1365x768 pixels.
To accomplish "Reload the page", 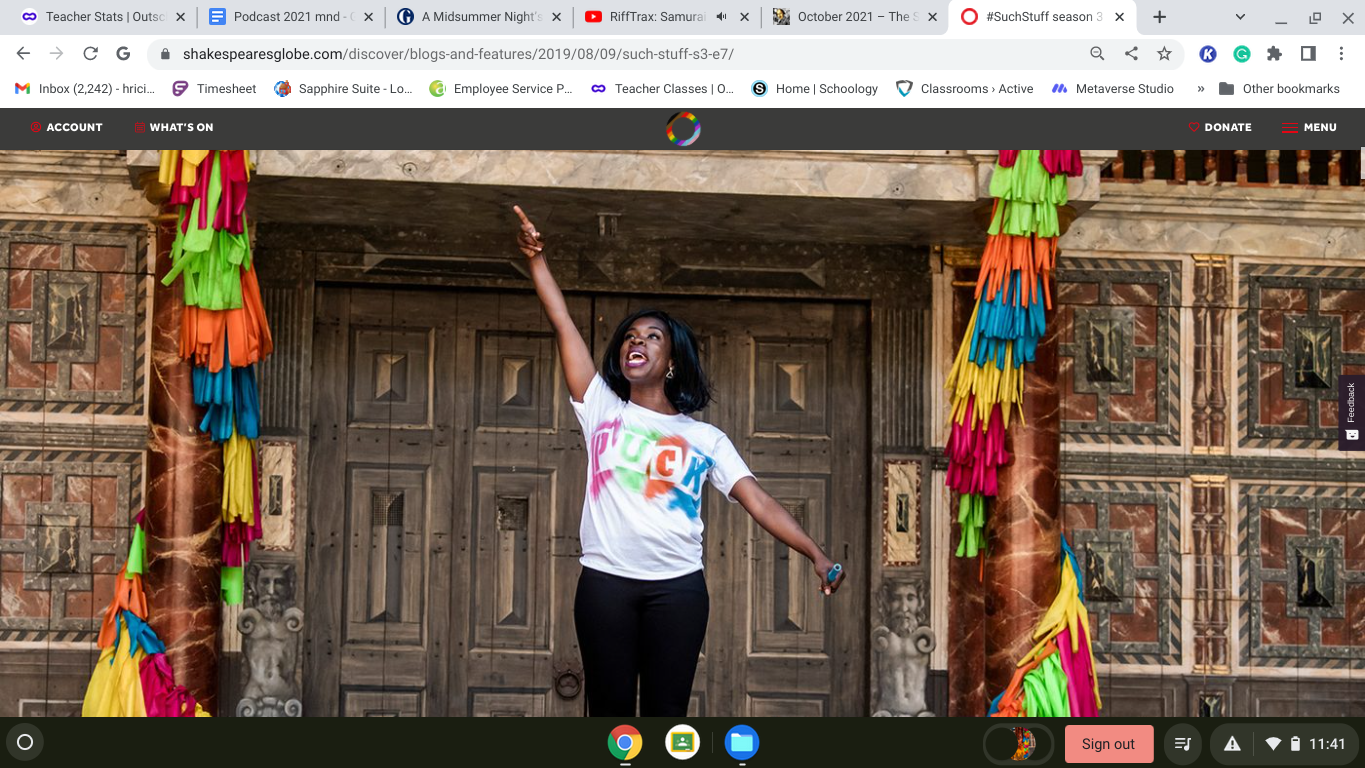I will (90, 54).
